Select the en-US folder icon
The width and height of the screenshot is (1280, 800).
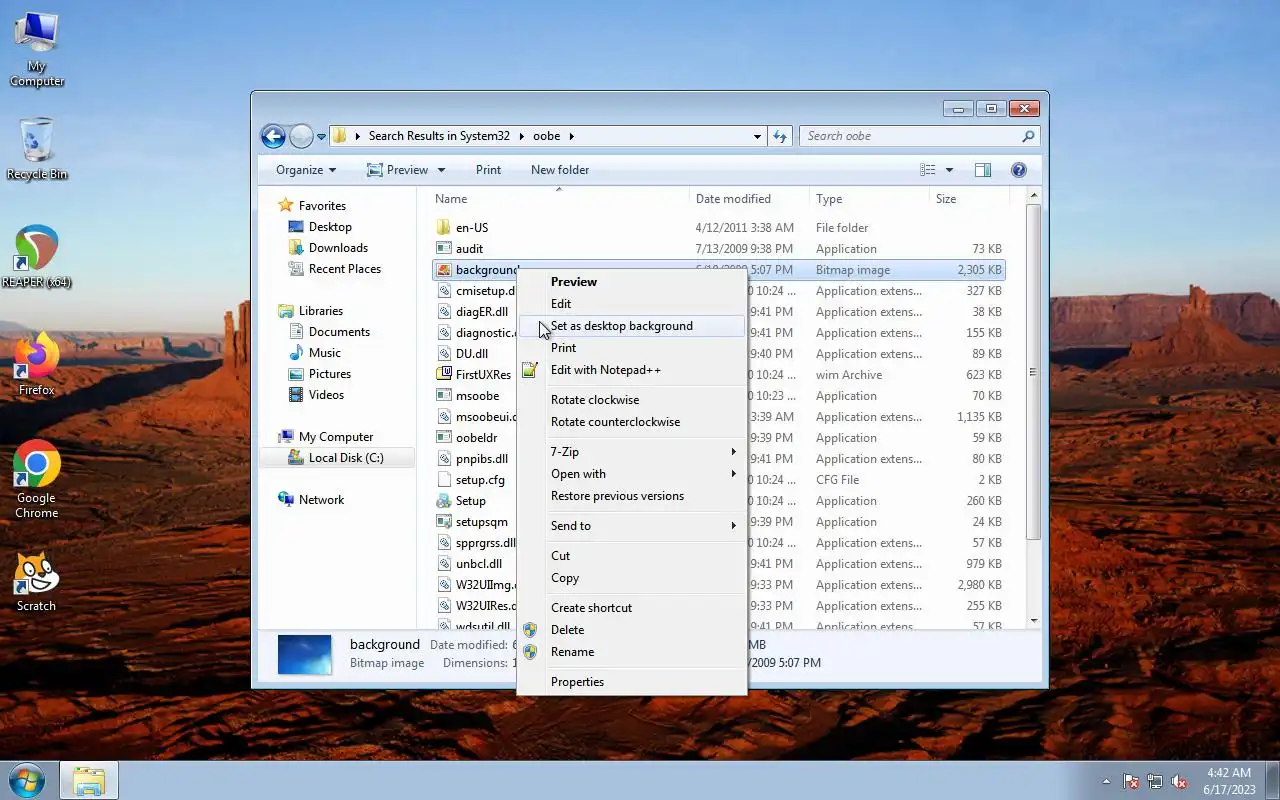pyautogui.click(x=444, y=227)
